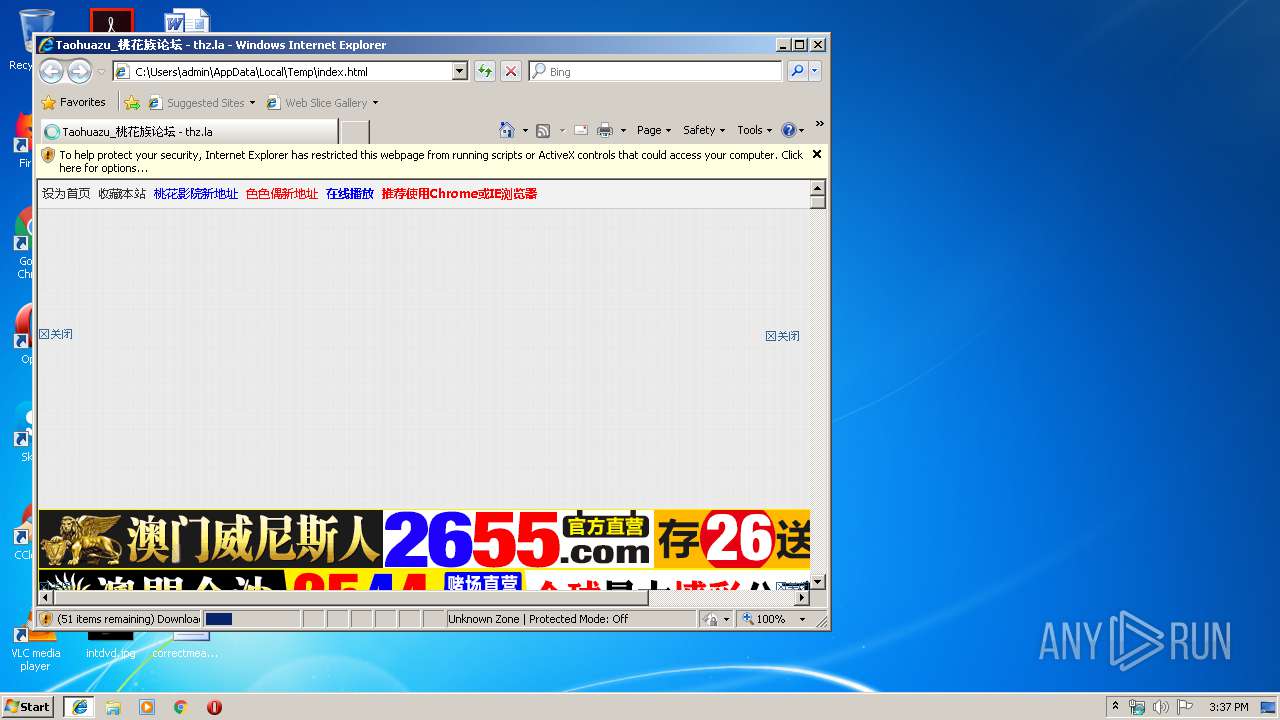Open the Favorites star button

point(73,102)
